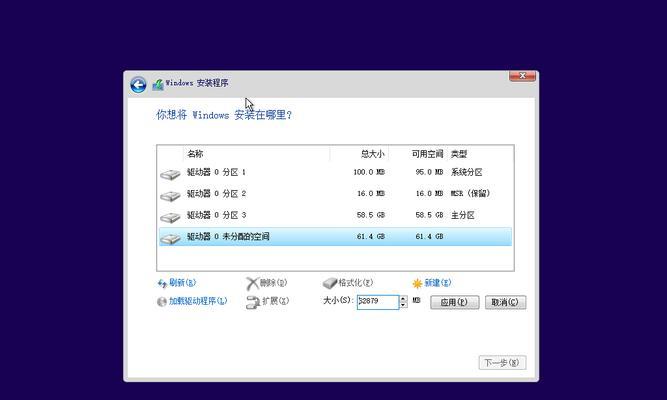Select row 驱动器 0 分区 2
Screen dimensions: 667x400
pyautogui.click(x=335, y=194)
